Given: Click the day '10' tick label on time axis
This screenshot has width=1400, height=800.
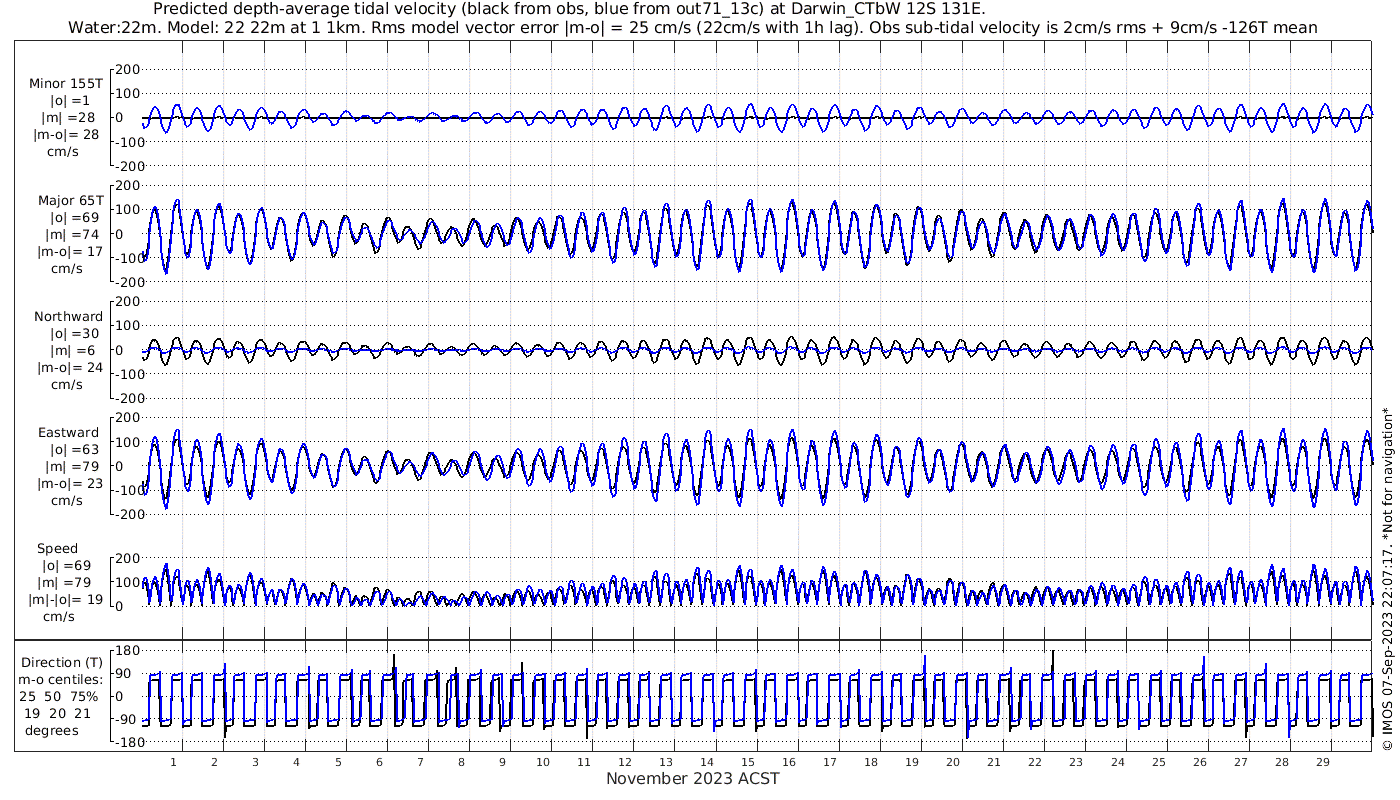Looking at the screenshot, I should point(542,762).
